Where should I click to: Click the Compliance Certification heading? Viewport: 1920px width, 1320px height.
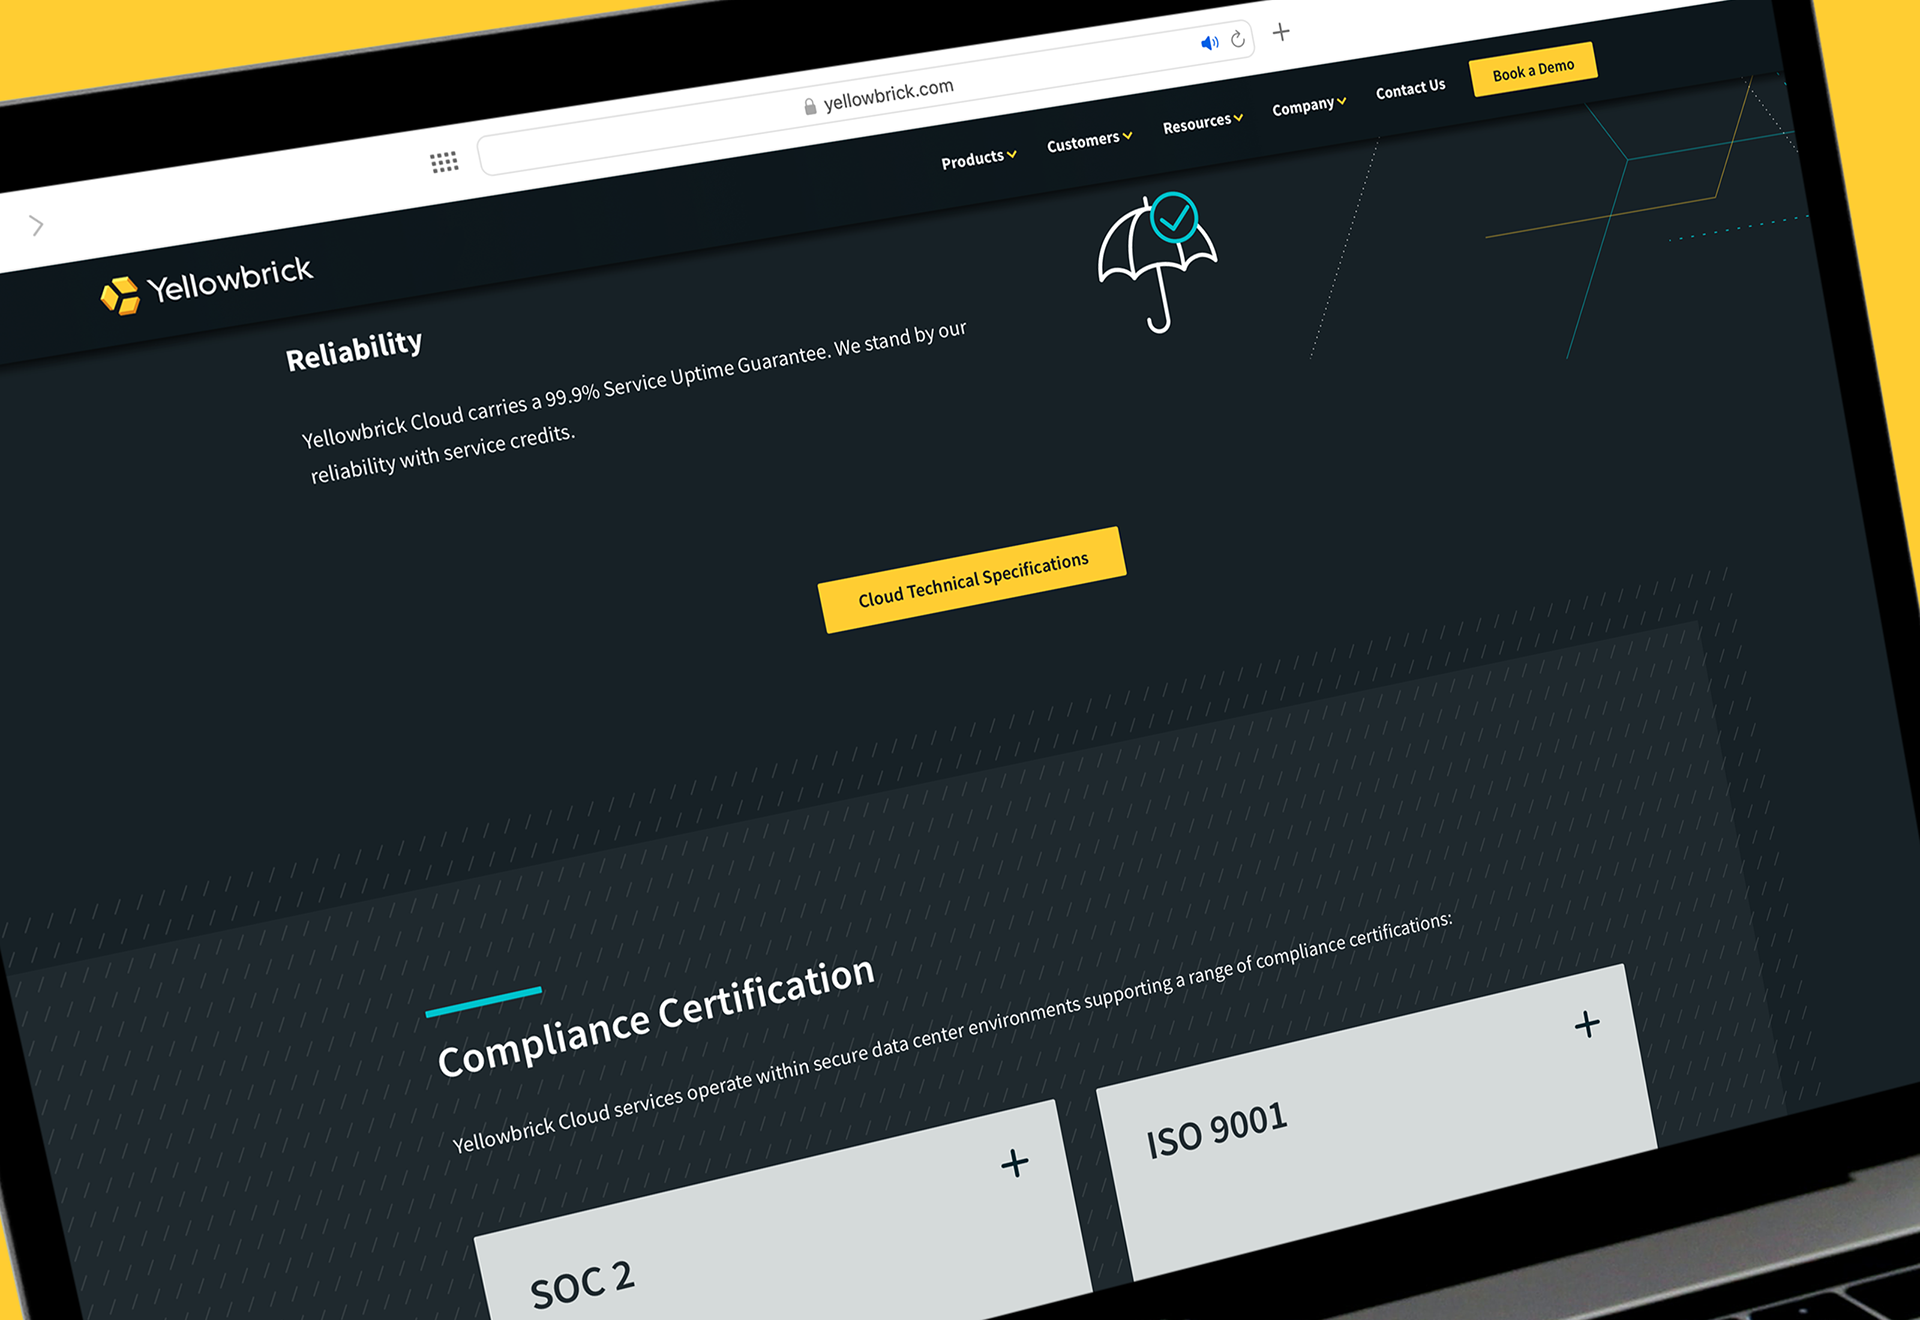point(656,1016)
